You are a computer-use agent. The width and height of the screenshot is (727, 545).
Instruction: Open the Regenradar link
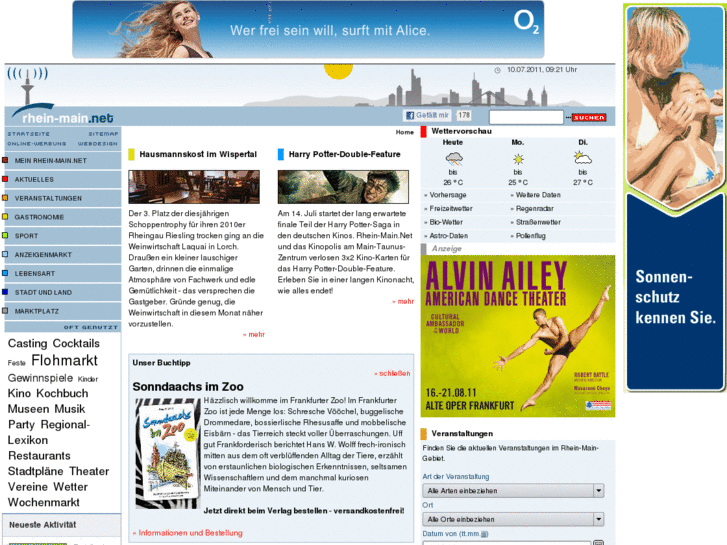click(x=535, y=209)
